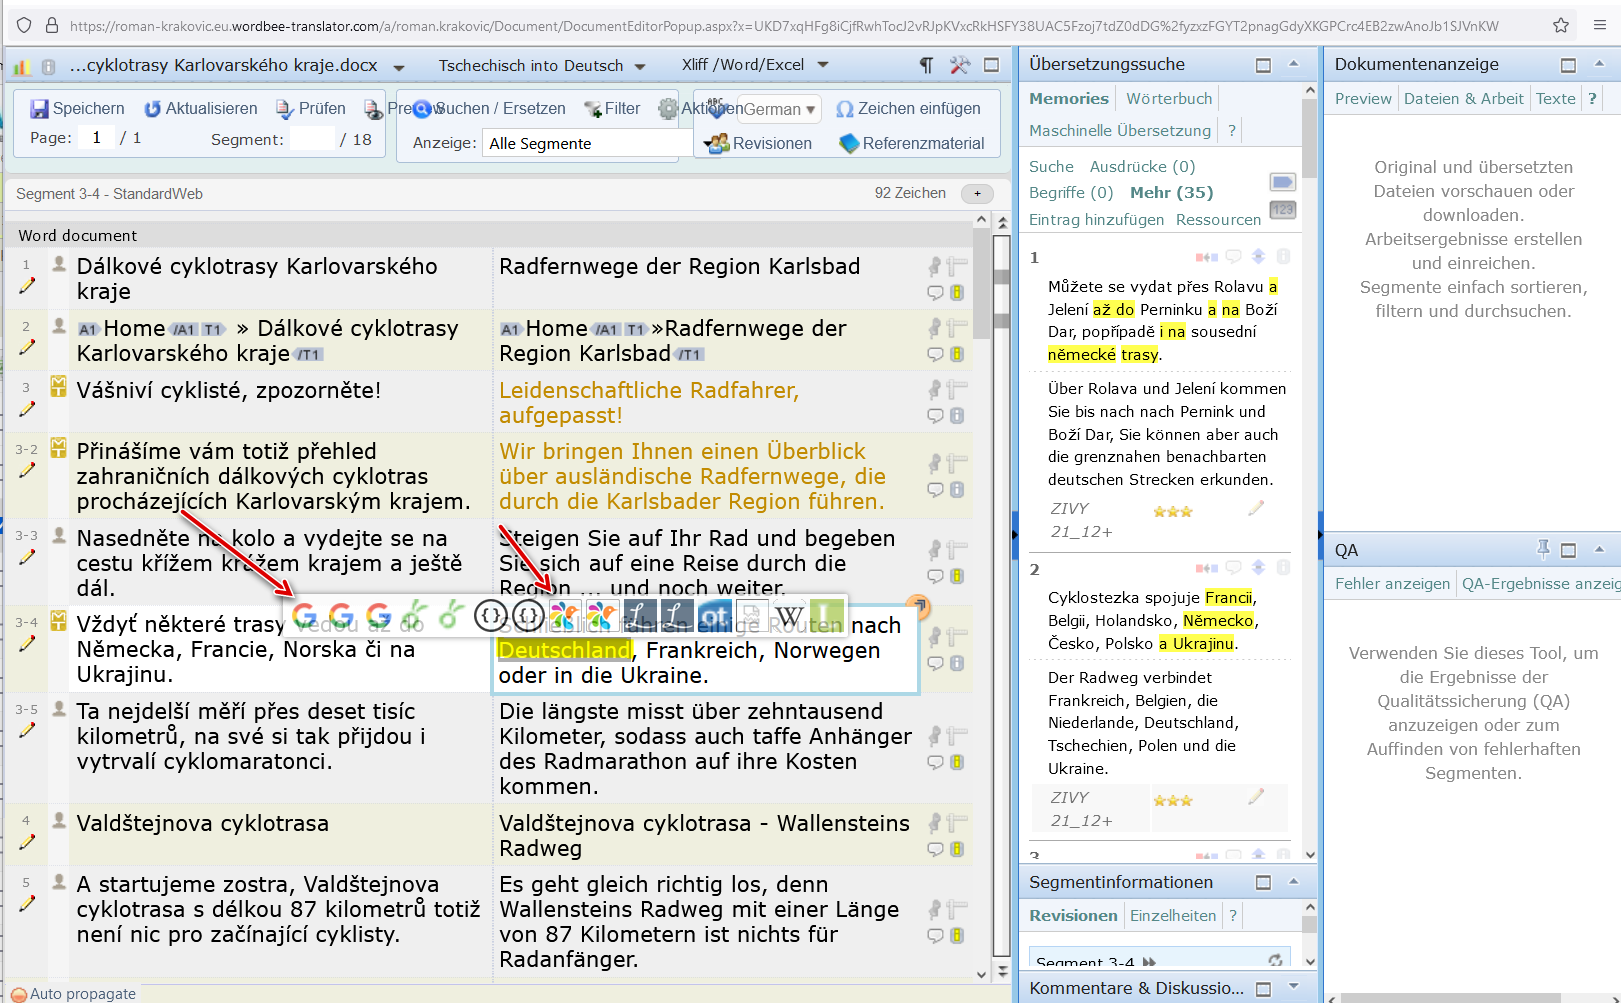
Task: Click the green 'I' icon in floating toolbar
Action: (827, 616)
